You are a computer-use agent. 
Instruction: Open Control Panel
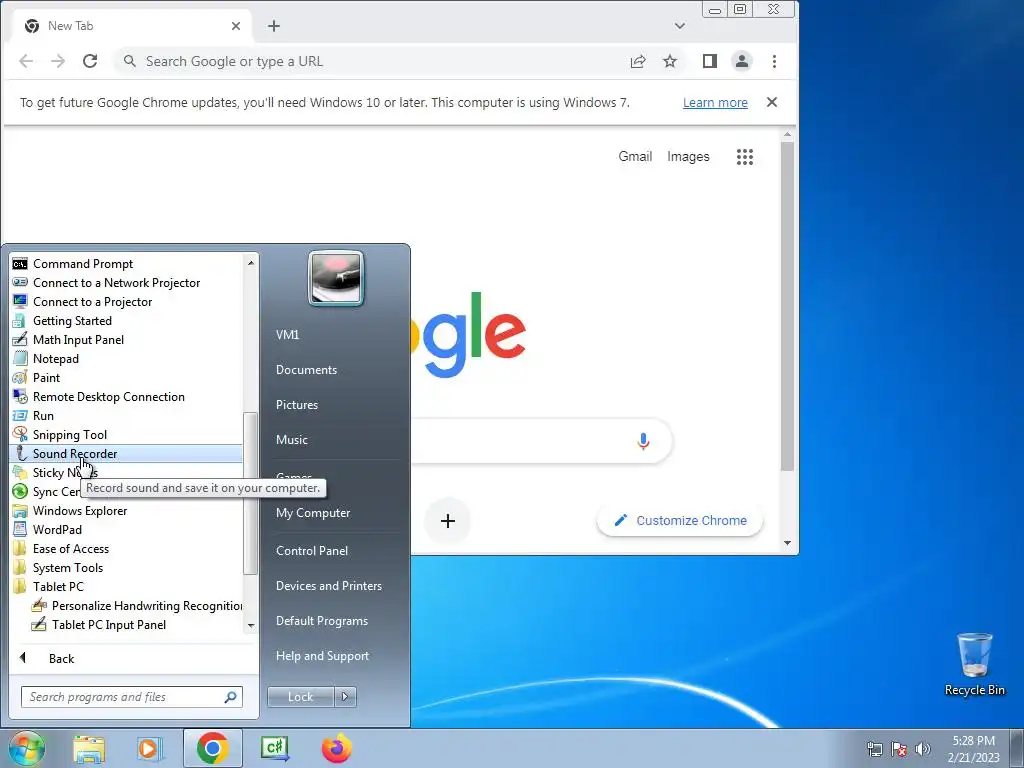coord(312,551)
